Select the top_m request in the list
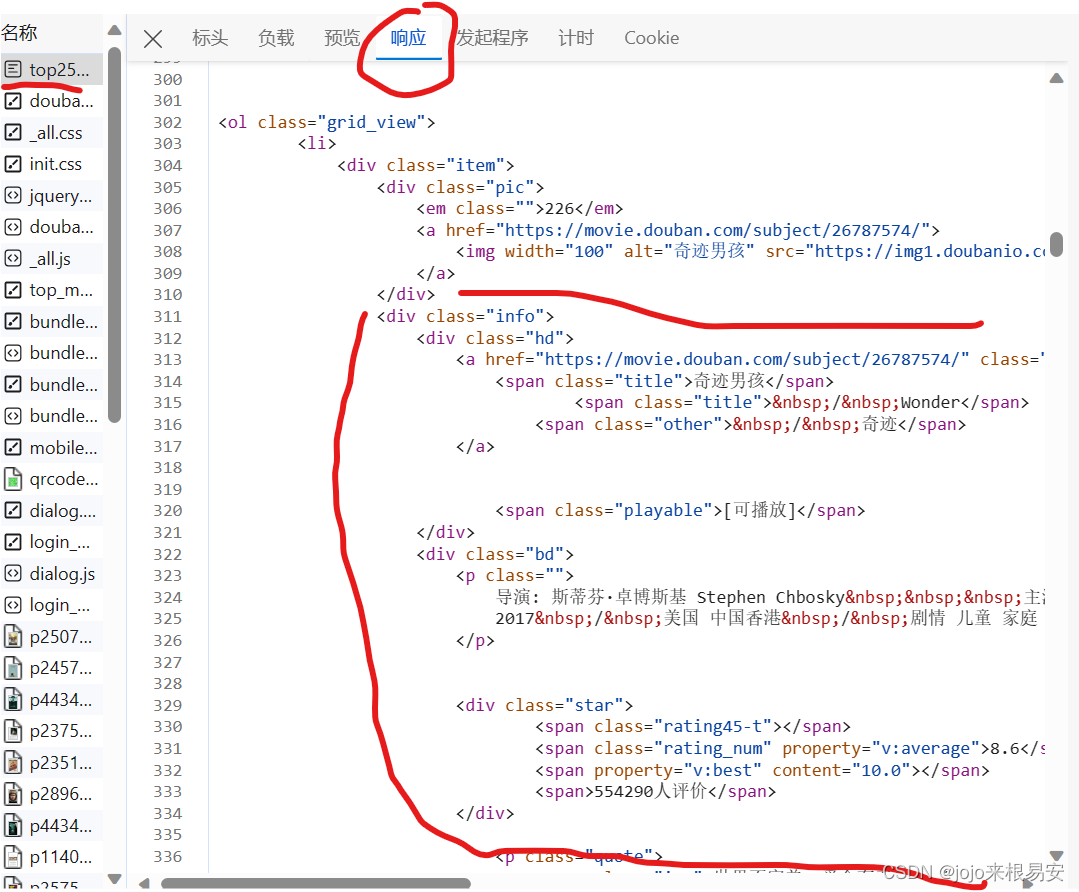Viewport: 1079px width, 892px height. click(x=61, y=290)
